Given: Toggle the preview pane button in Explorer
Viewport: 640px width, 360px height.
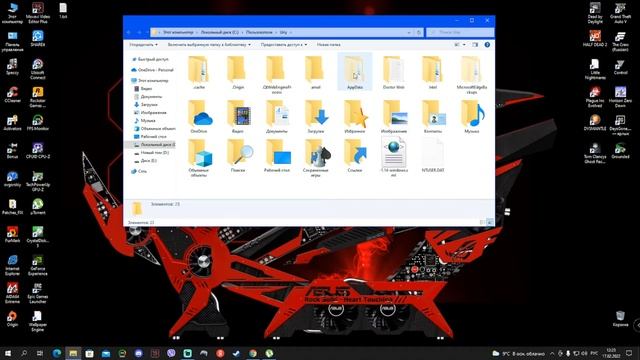Looking at the screenshot, I should (x=475, y=44).
